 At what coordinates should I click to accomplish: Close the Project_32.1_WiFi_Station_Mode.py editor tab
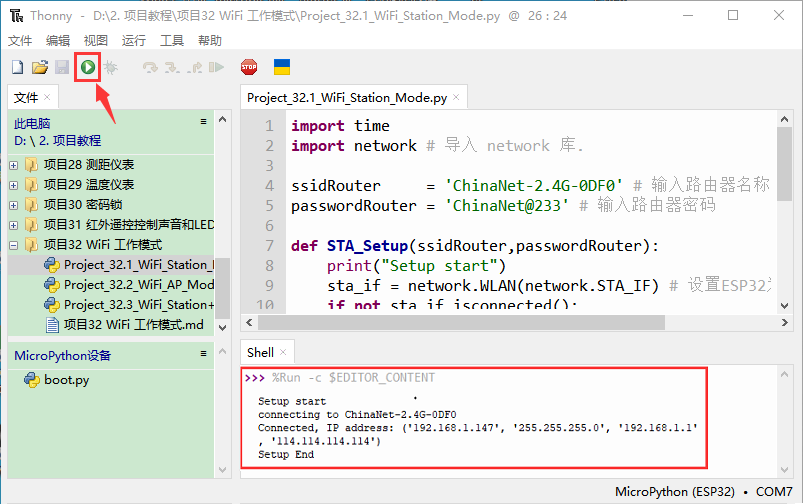[x=457, y=98]
